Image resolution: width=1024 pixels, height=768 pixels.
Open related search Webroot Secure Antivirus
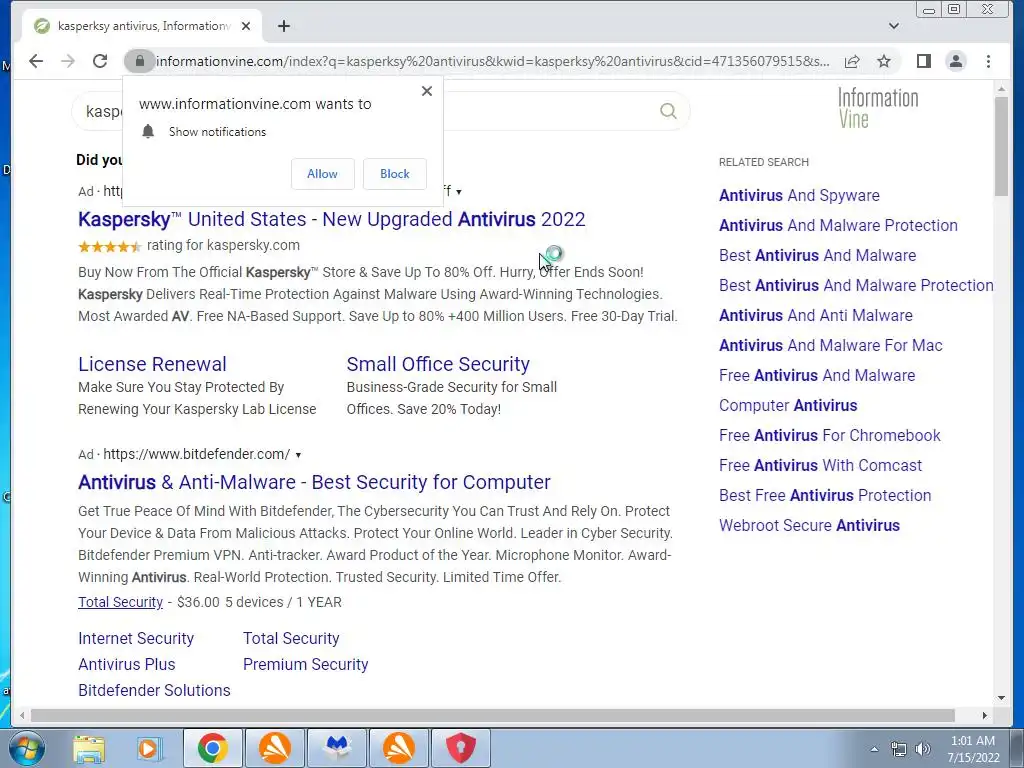[x=810, y=526]
